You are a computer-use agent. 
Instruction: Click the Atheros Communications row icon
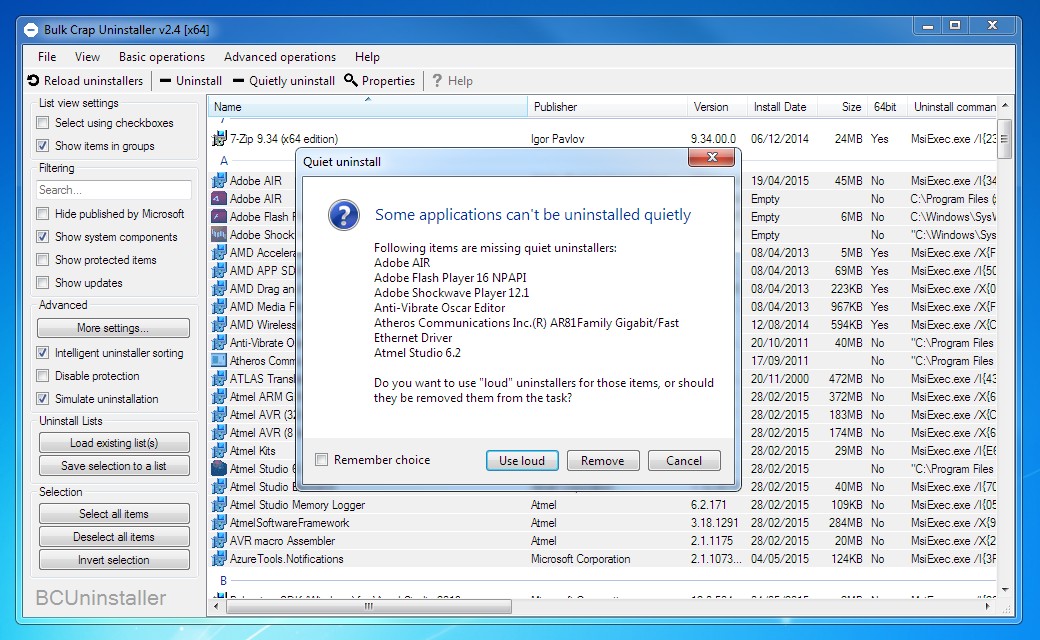pyautogui.click(x=219, y=360)
